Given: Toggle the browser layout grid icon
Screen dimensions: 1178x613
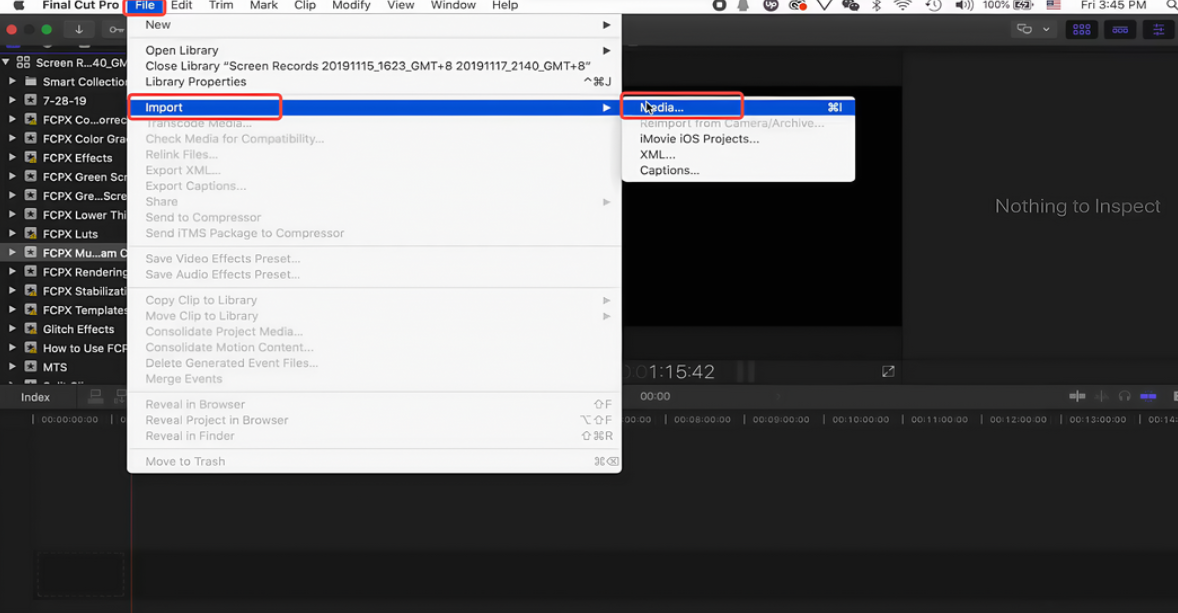Looking at the screenshot, I should [1082, 29].
